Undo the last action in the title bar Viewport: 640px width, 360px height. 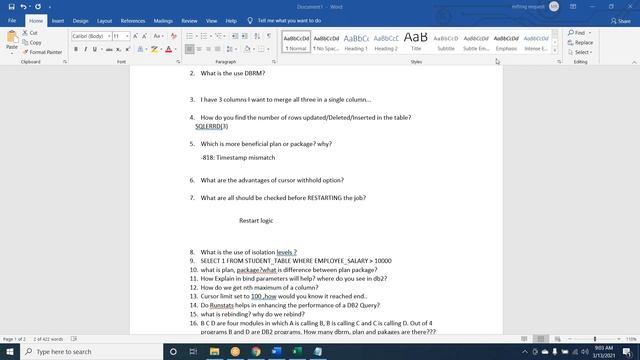(x=23, y=7)
